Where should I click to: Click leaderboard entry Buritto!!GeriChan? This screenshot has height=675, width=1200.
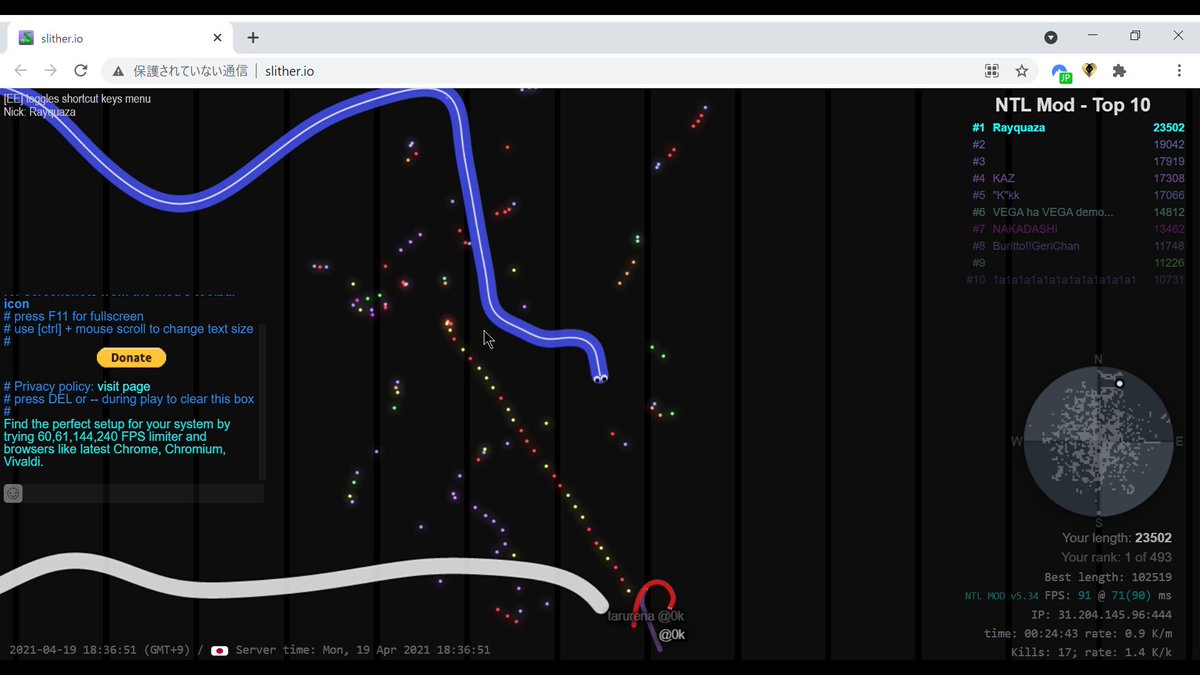click(1078, 246)
